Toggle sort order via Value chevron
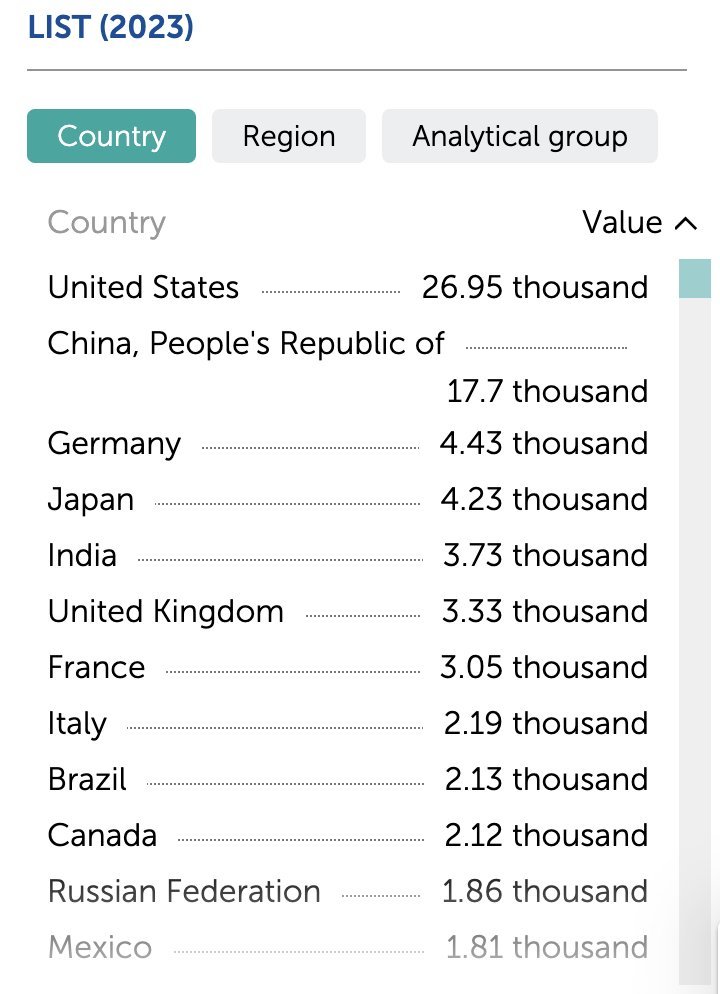Screen dimensions: 720x994 point(686,223)
